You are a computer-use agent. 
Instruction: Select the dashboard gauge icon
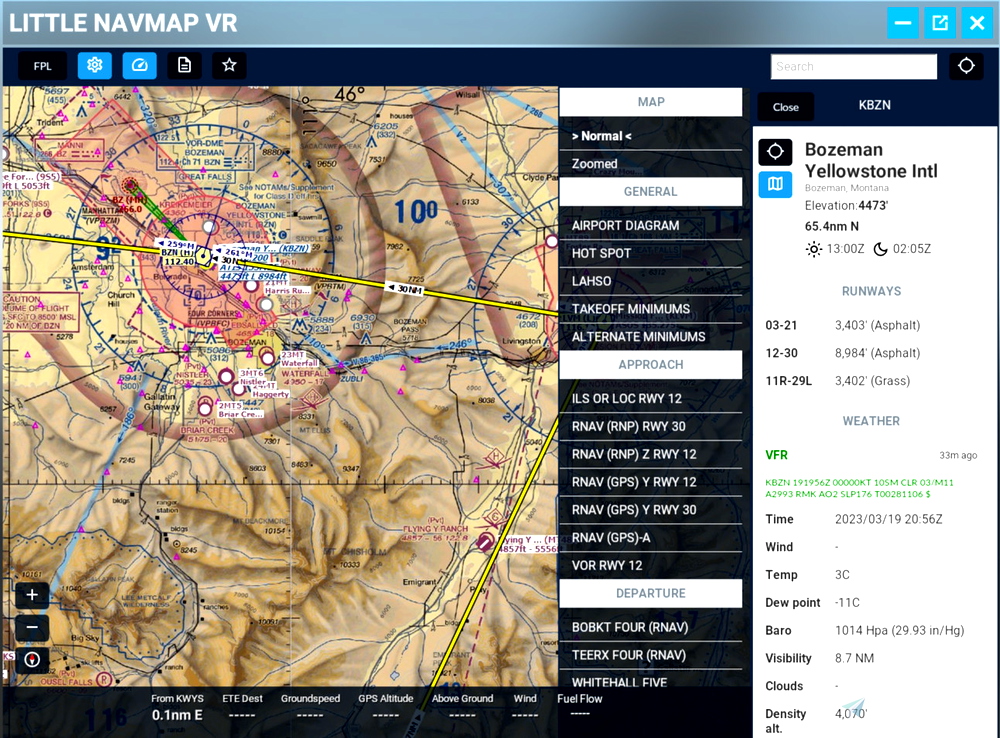[x=139, y=65]
